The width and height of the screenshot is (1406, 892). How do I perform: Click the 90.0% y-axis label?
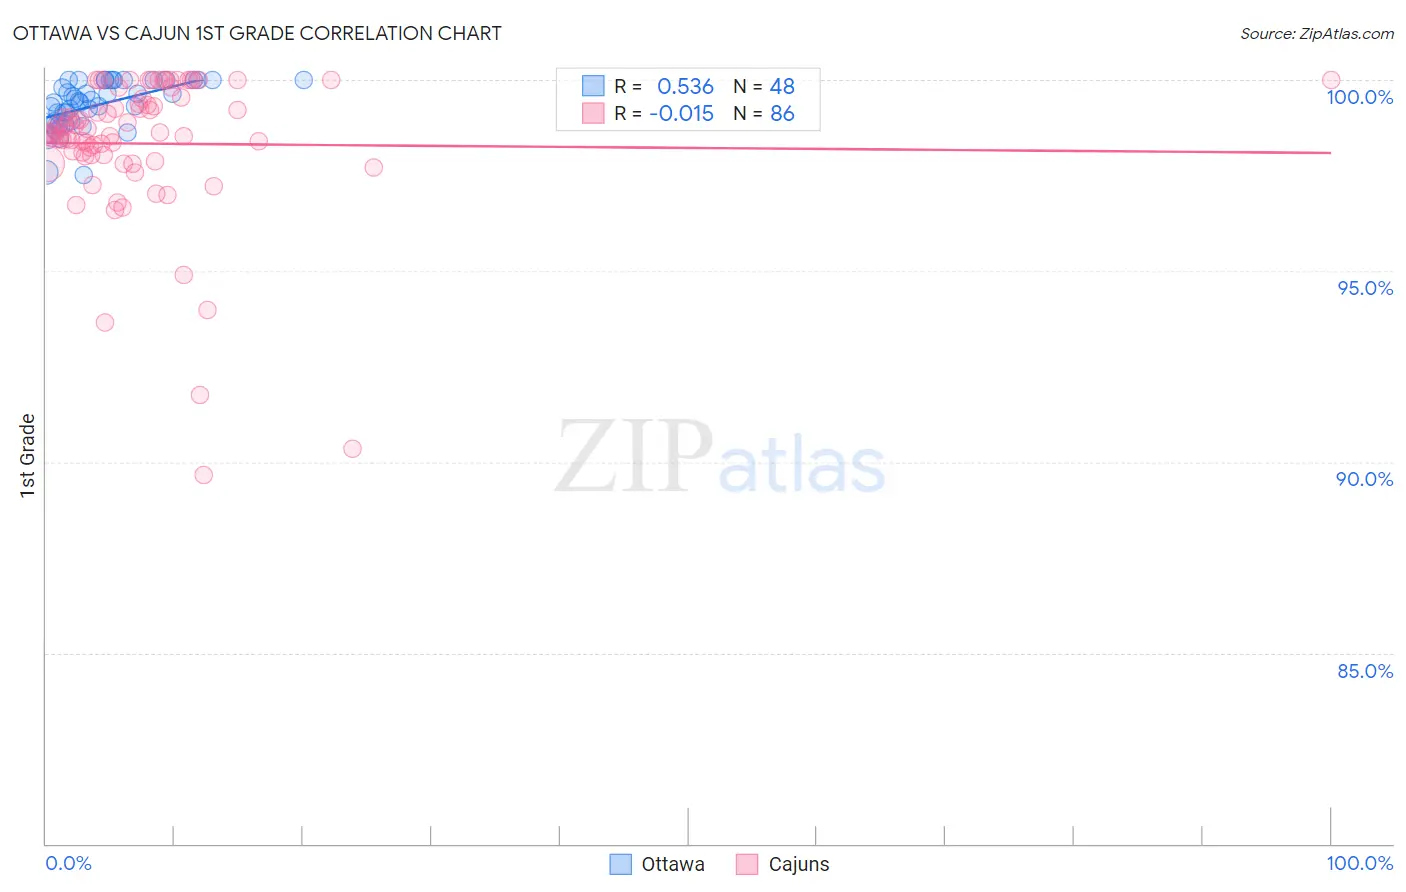point(1365,479)
